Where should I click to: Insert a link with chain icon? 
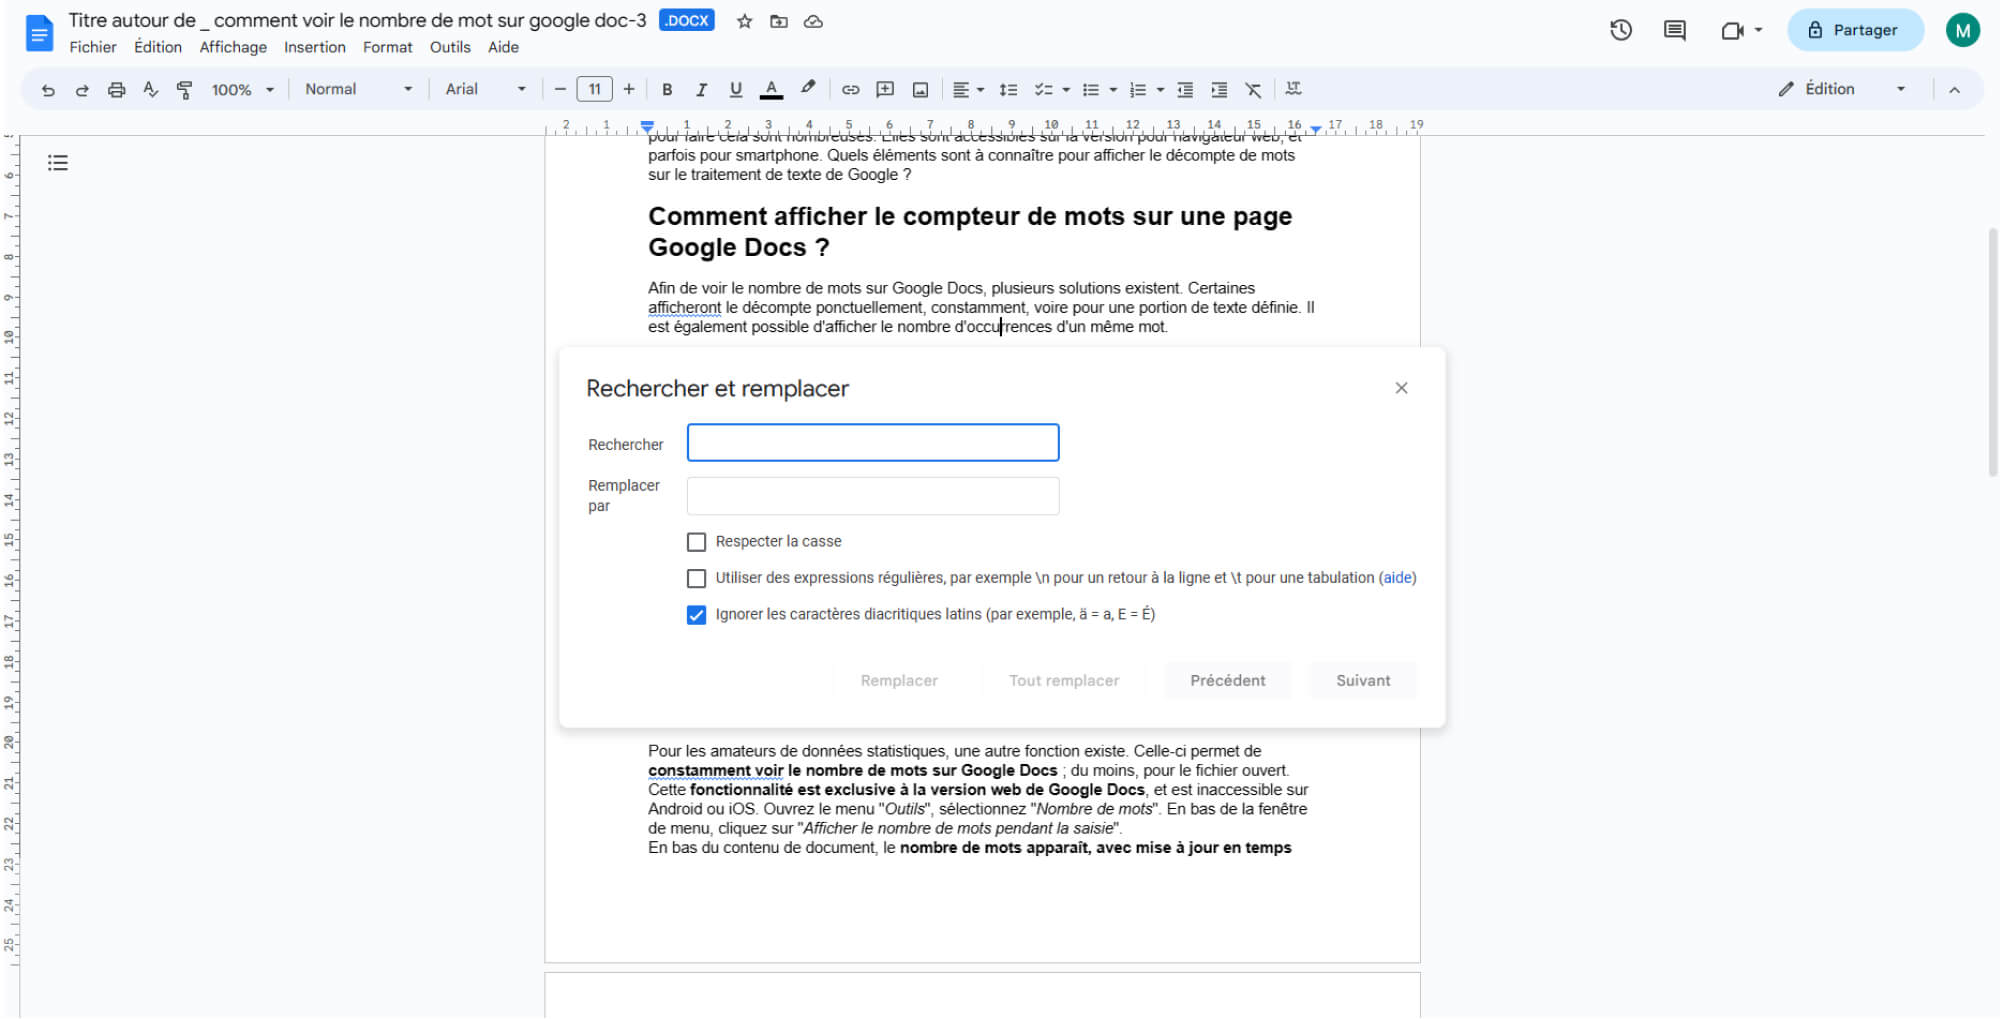(850, 90)
